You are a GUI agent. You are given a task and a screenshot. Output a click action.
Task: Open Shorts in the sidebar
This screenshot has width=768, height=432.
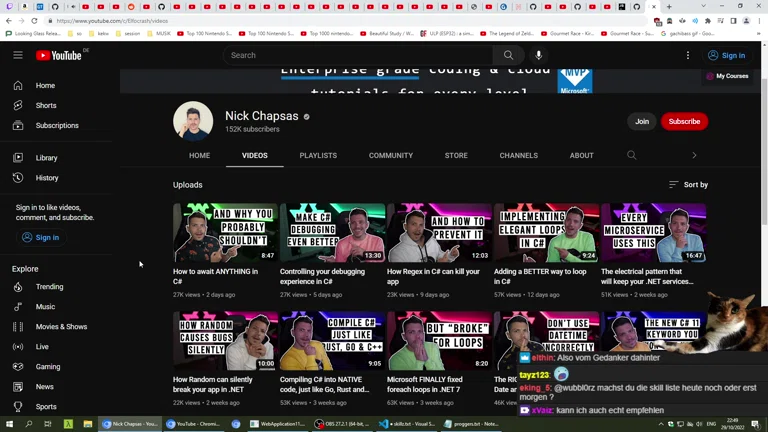(45, 105)
